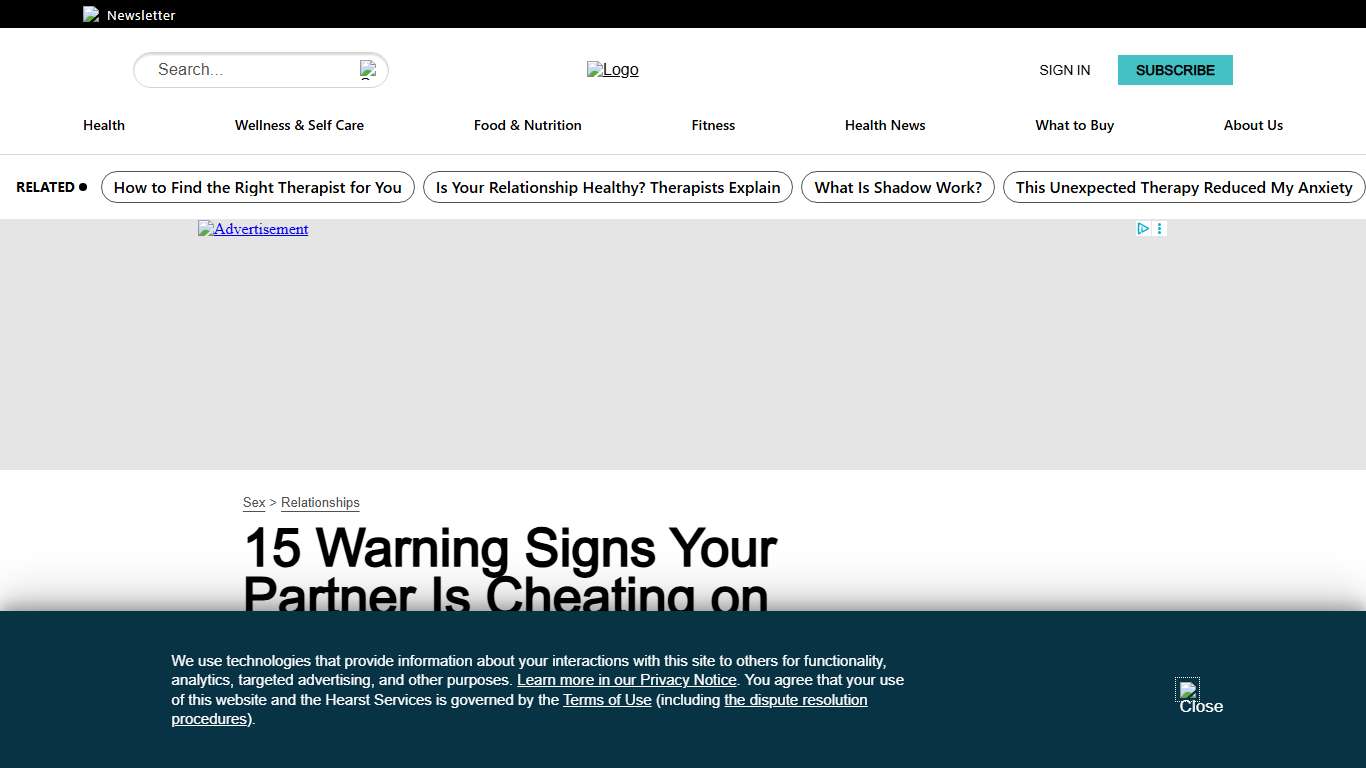
Task: Click the Advertisement image link
Action: (x=253, y=229)
